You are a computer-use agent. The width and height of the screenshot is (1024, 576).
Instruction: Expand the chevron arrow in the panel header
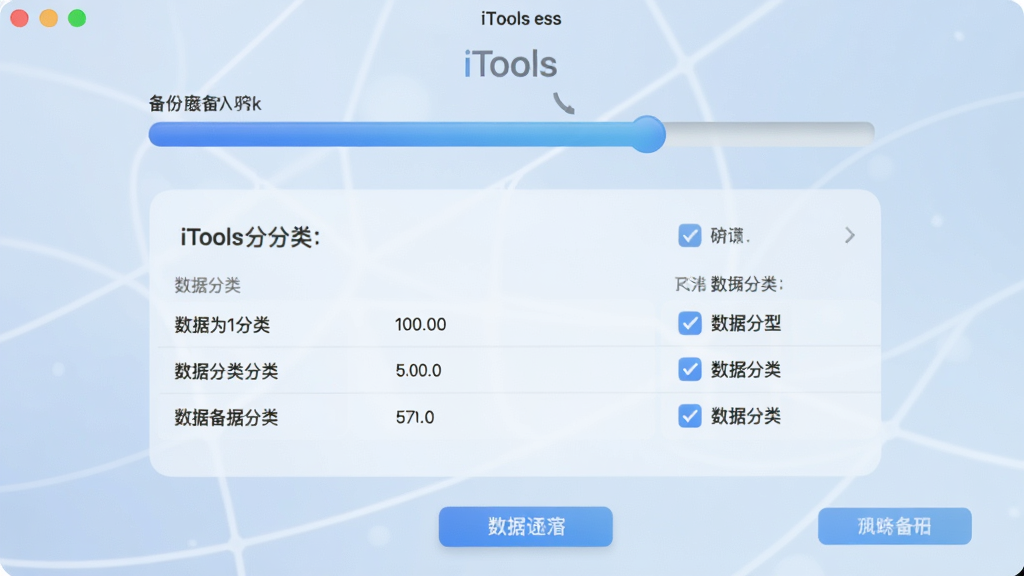click(850, 236)
